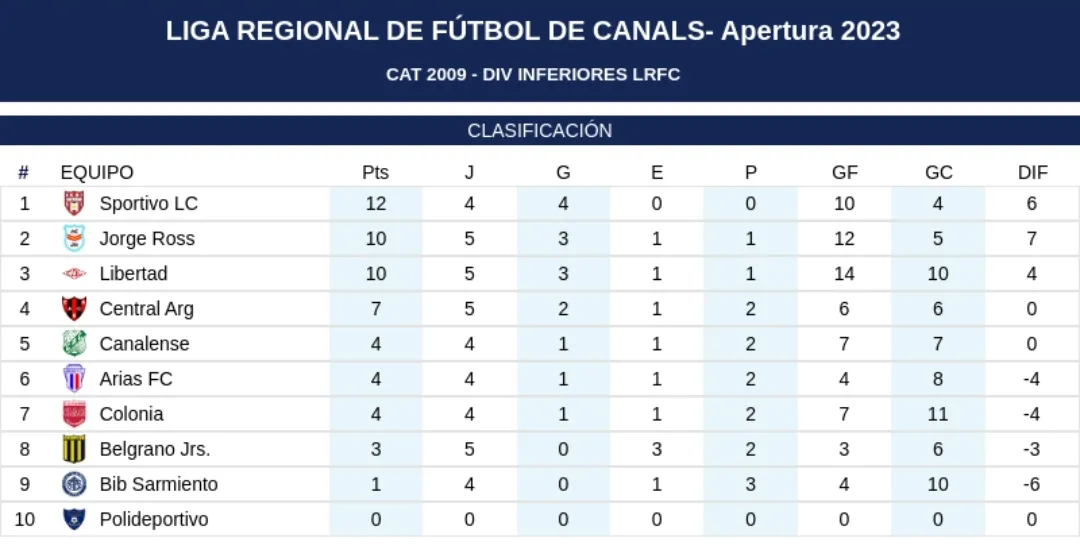Click the CAT 2009 - DIV INFERIORES subtitle
The height and width of the screenshot is (548, 1080).
pyautogui.click(x=533, y=75)
